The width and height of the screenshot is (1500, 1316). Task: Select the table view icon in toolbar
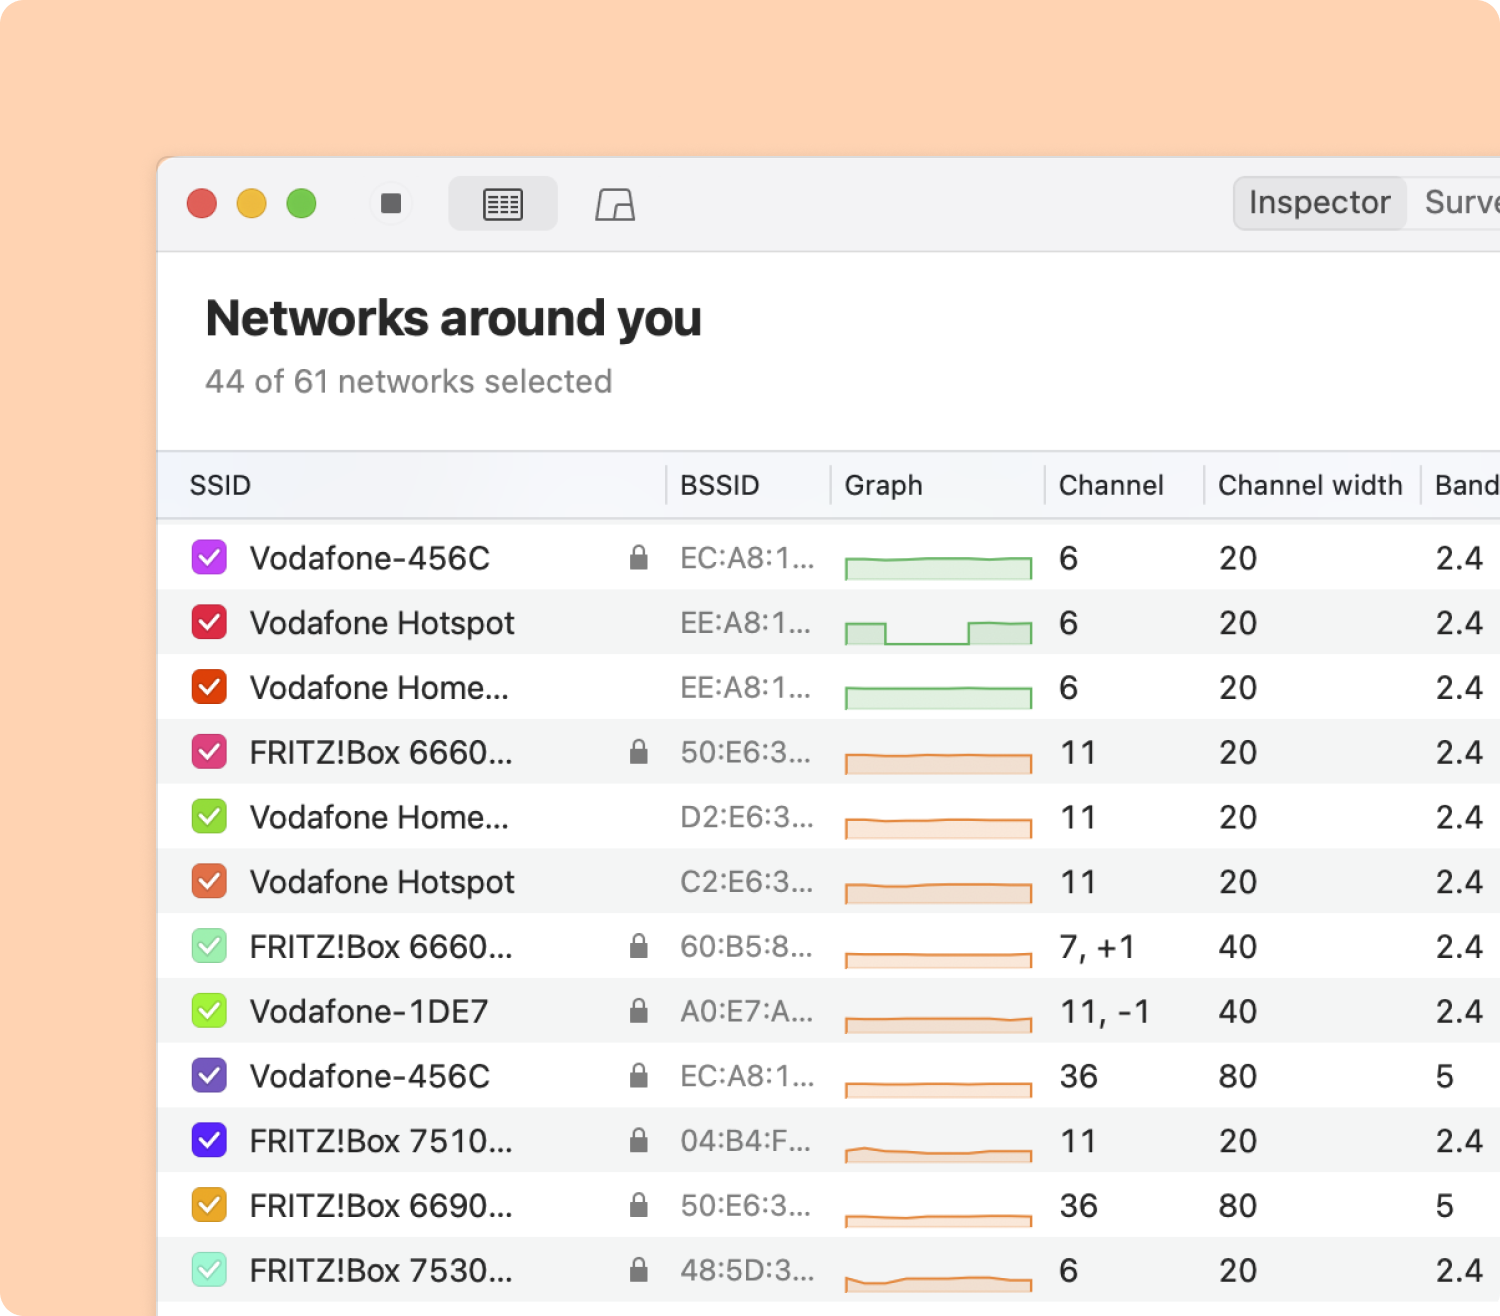point(503,203)
